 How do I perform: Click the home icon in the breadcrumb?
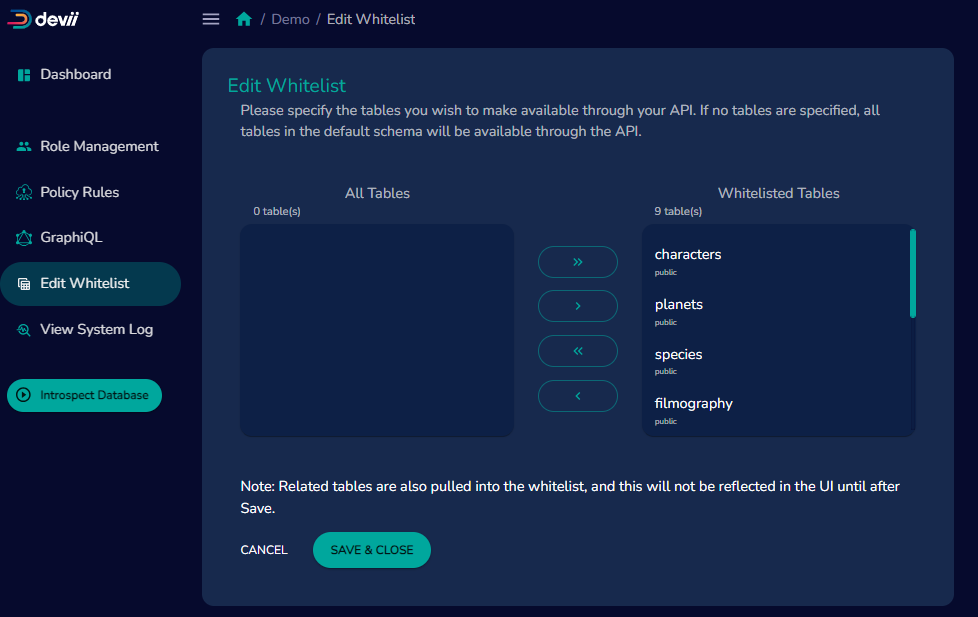pyautogui.click(x=244, y=18)
